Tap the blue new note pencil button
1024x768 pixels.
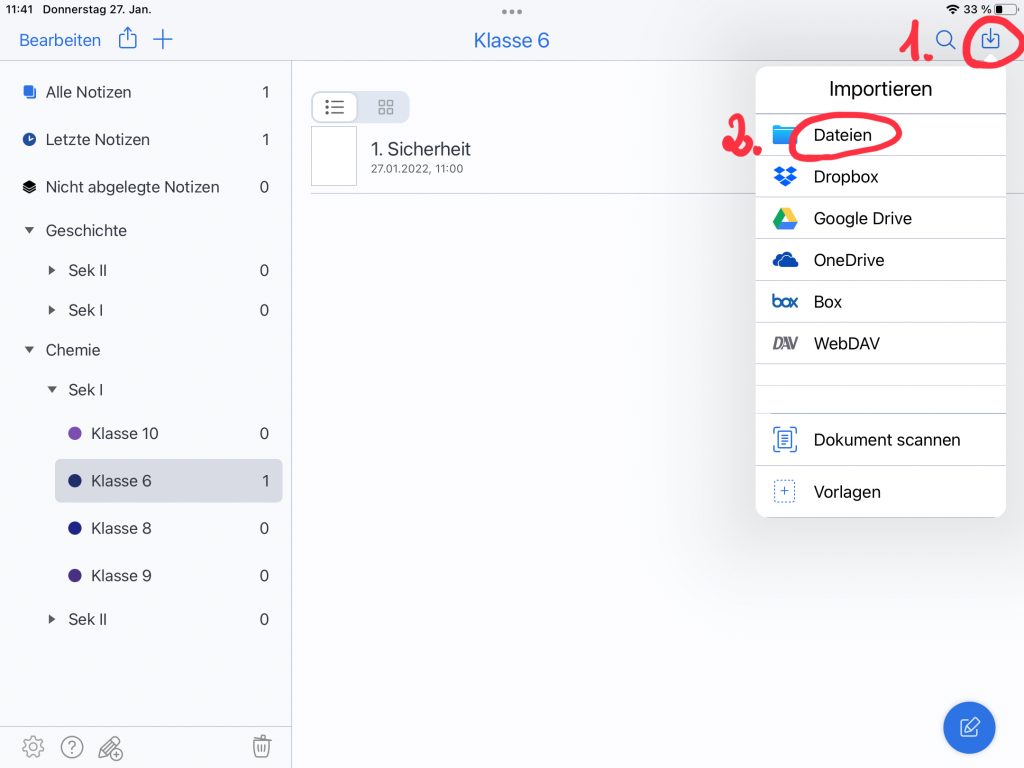[x=969, y=727]
